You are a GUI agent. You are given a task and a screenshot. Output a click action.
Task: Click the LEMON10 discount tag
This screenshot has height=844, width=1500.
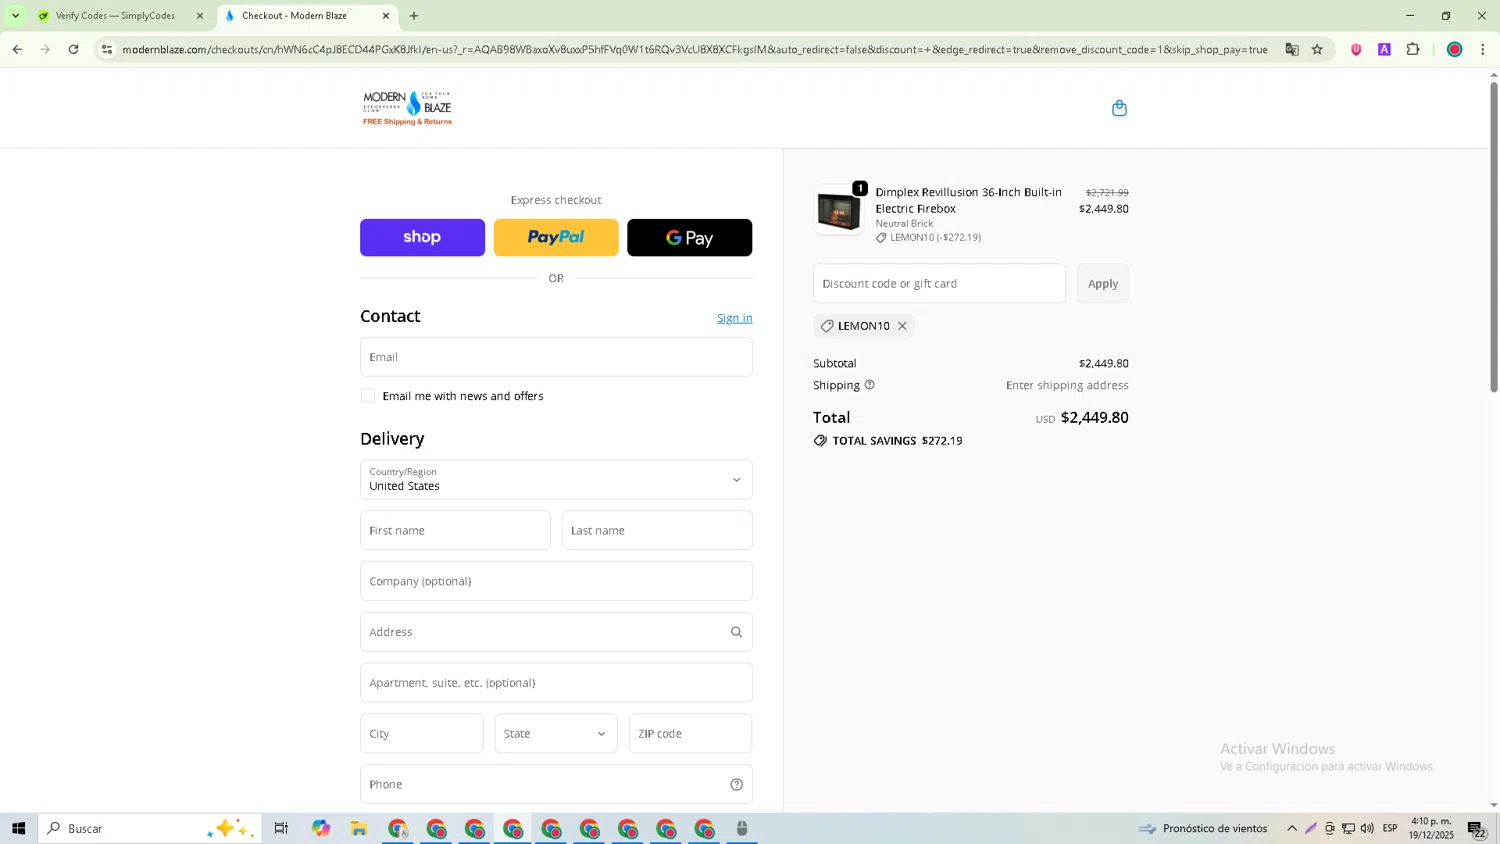(864, 326)
